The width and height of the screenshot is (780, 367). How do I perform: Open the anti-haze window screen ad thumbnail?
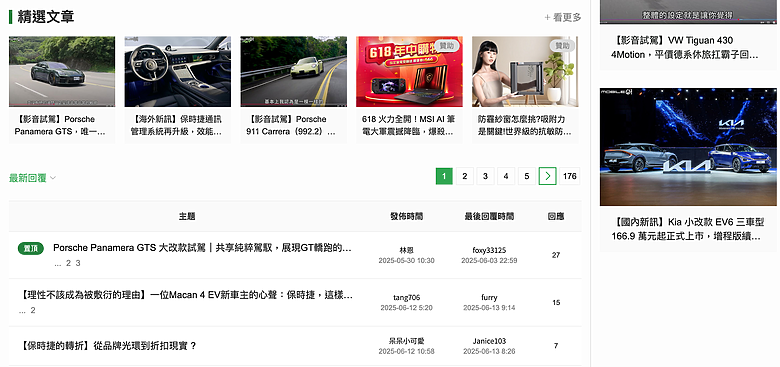point(525,71)
